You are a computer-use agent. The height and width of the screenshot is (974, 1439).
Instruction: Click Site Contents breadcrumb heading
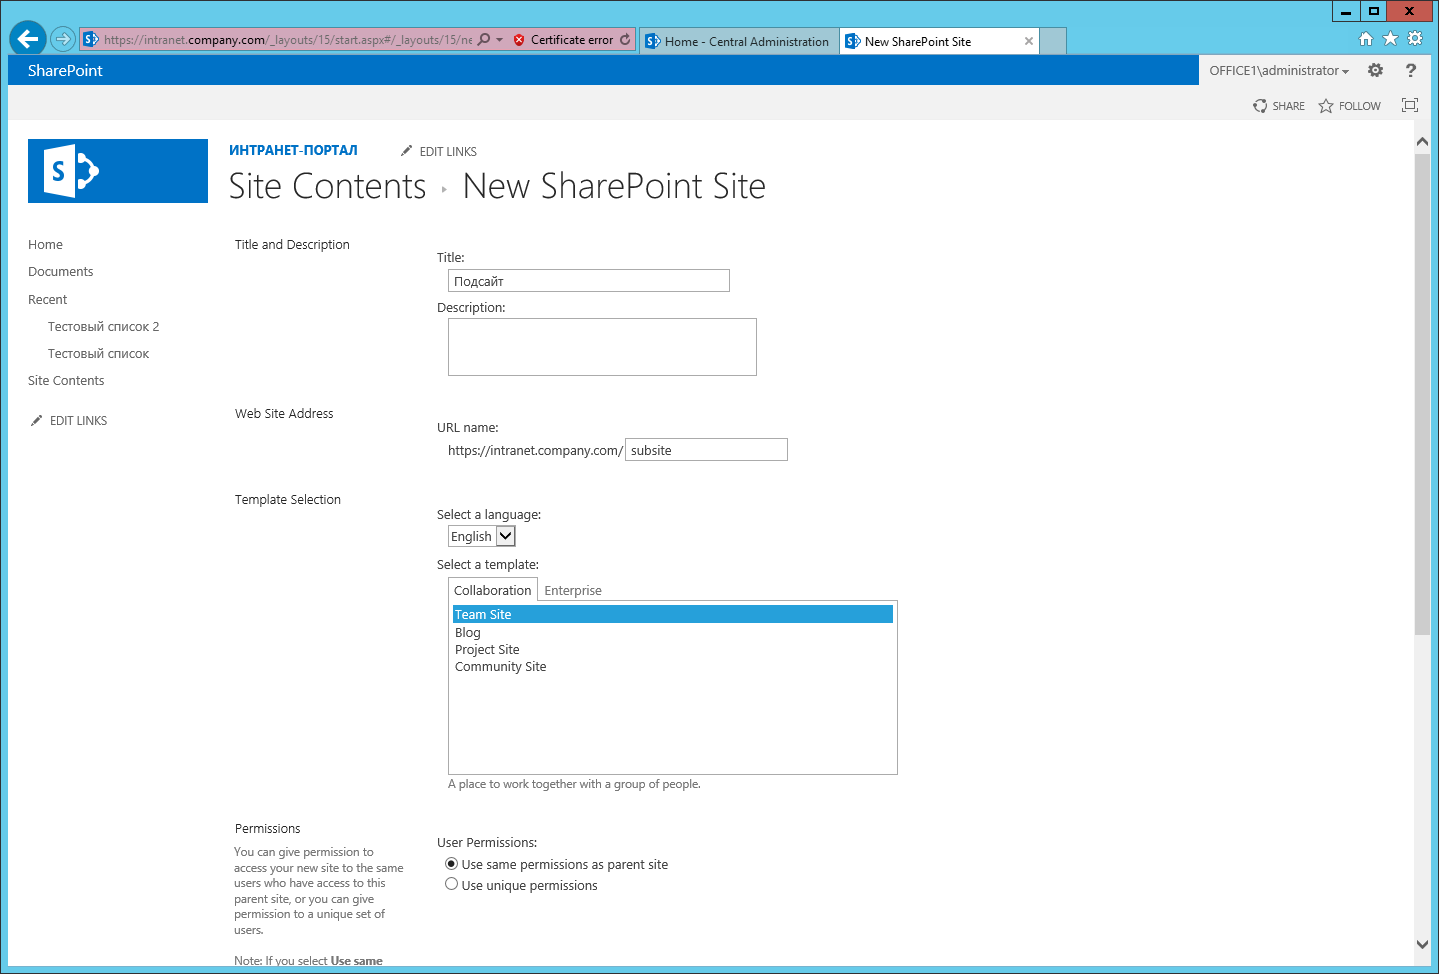pos(328,186)
